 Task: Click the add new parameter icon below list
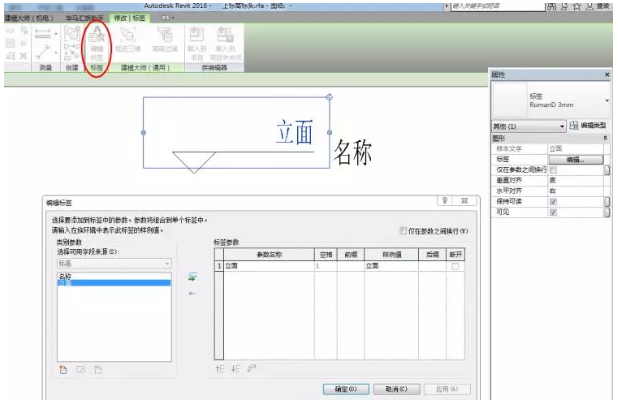click(63, 369)
